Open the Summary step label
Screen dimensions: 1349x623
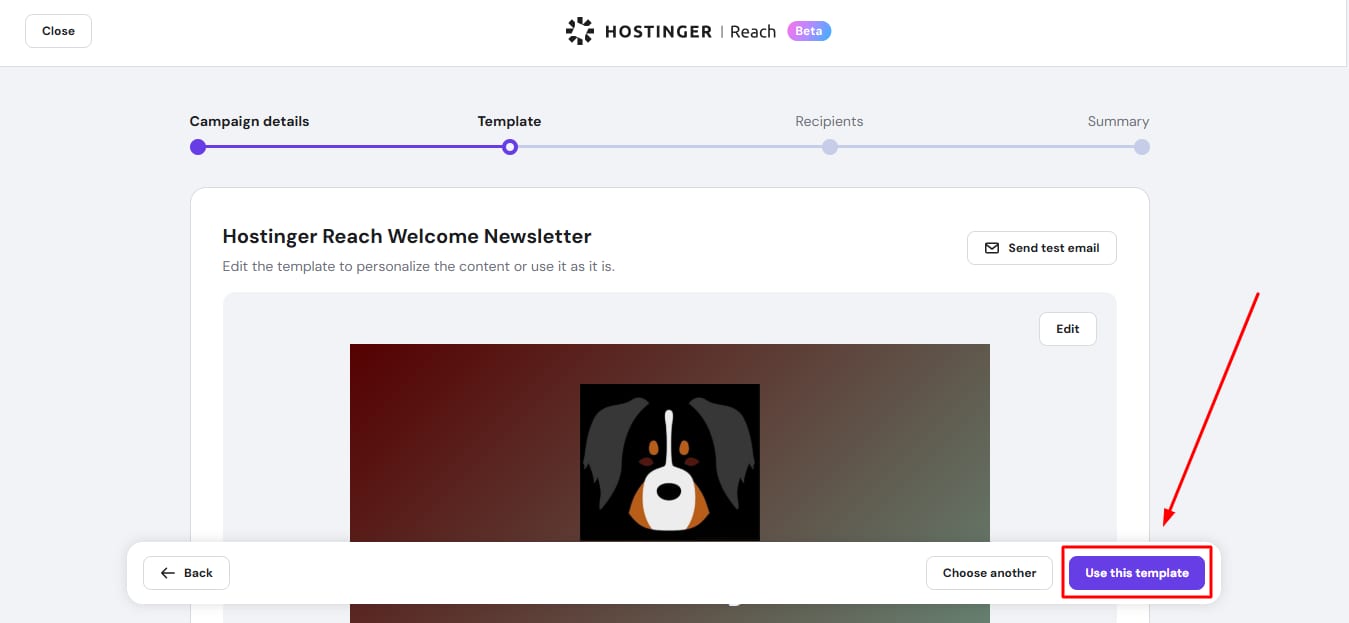1118,121
